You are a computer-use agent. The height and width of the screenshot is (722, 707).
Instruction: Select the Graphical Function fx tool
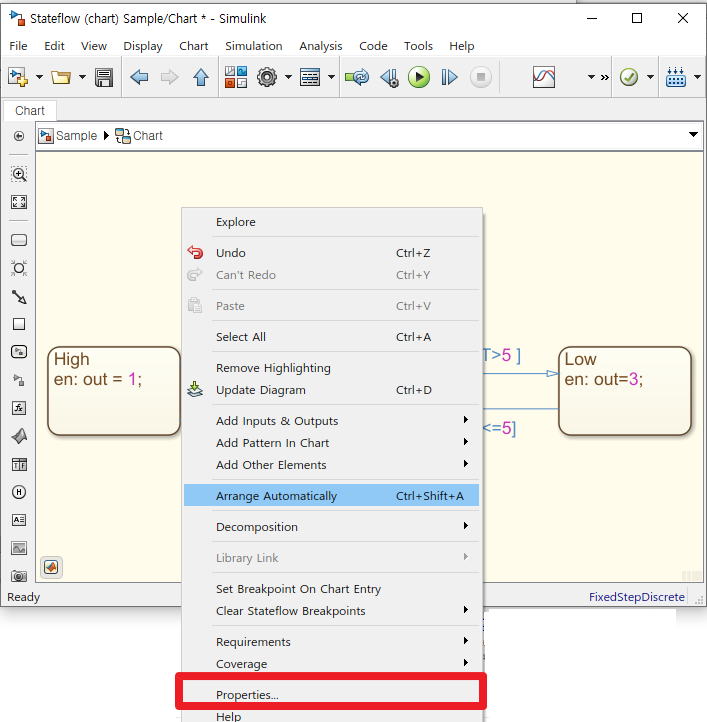pyautogui.click(x=19, y=408)
